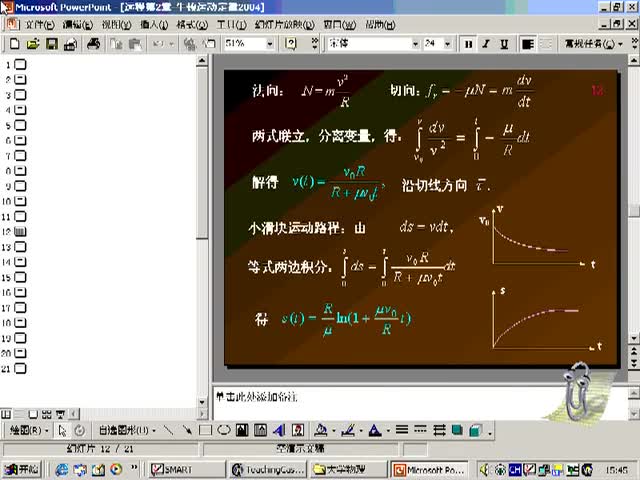Open the font name dropdown
Screen dimensions: 640x480
415,44
